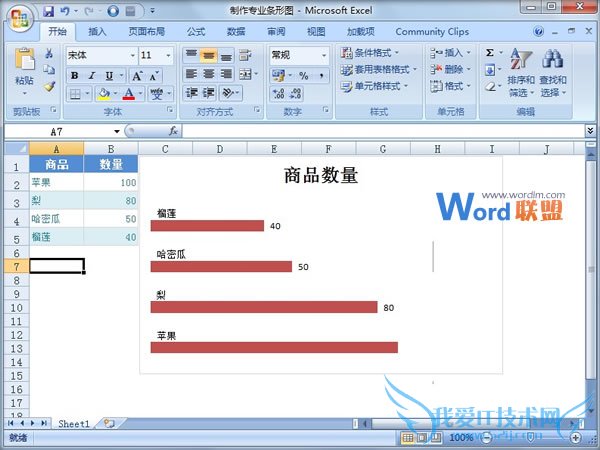Open the Community Clips tab
Image resolution: width=600 pixels, height=450 pixels.
(x=432, y=31)
